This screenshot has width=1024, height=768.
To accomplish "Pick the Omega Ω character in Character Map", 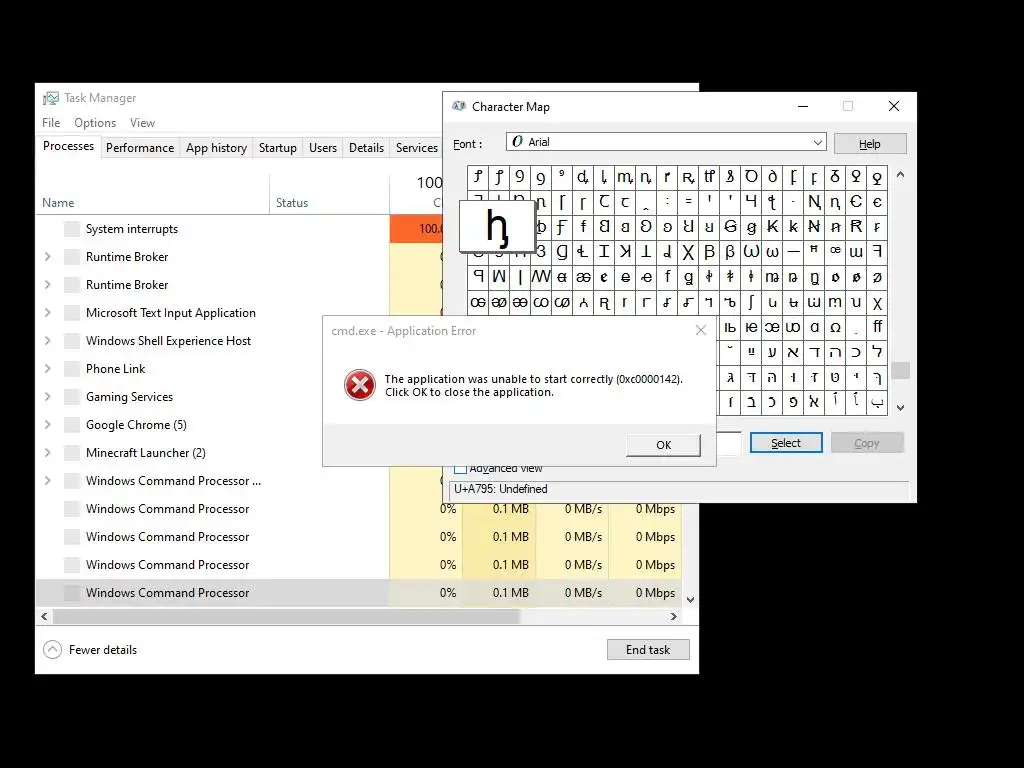I will [x=835, y=327].
